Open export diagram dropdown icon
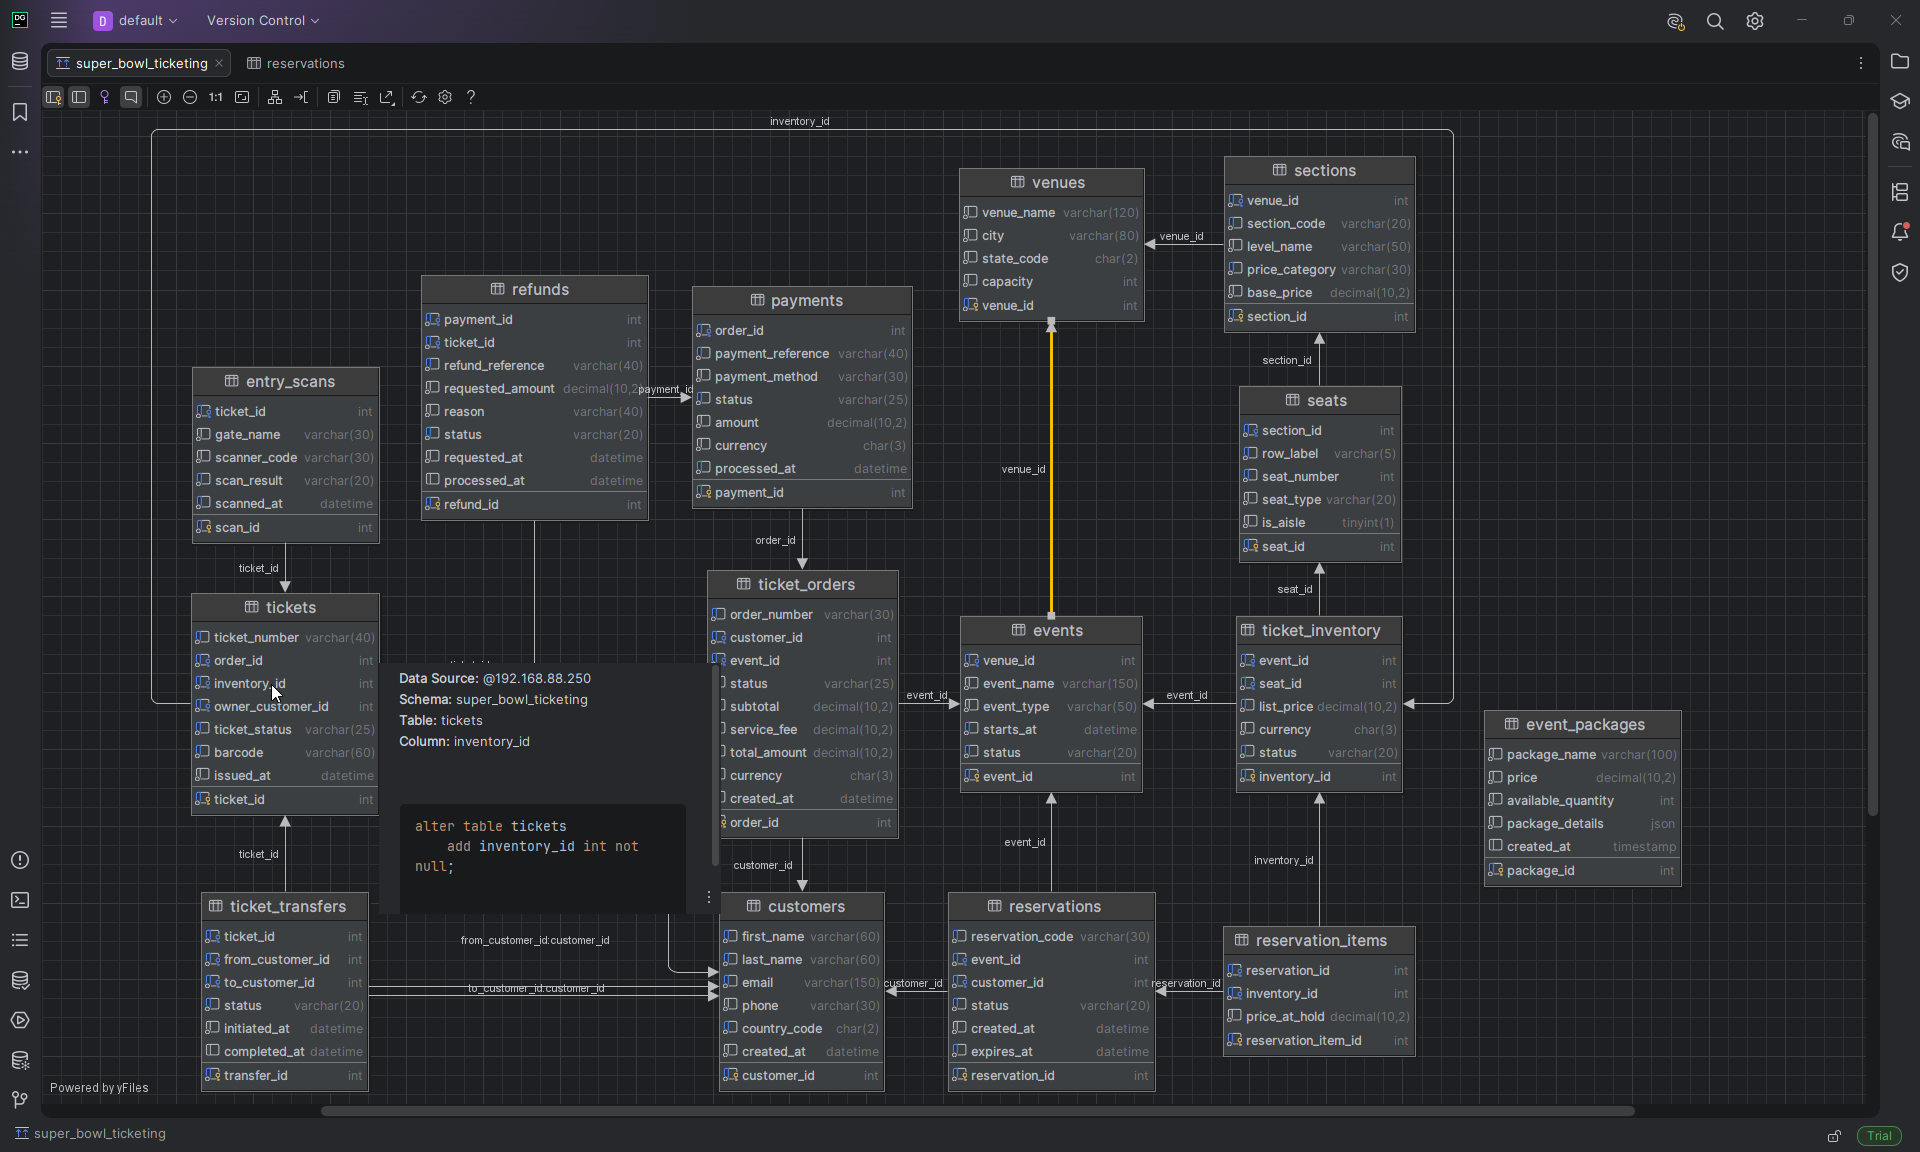 pos(387,97)
